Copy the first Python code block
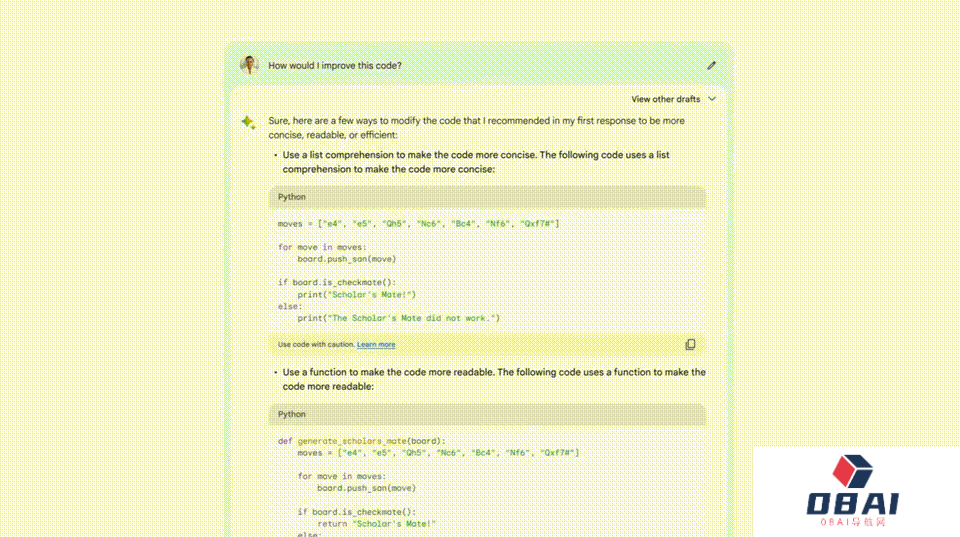The height and width of the screenshot is (537, 960). point(690,344)
